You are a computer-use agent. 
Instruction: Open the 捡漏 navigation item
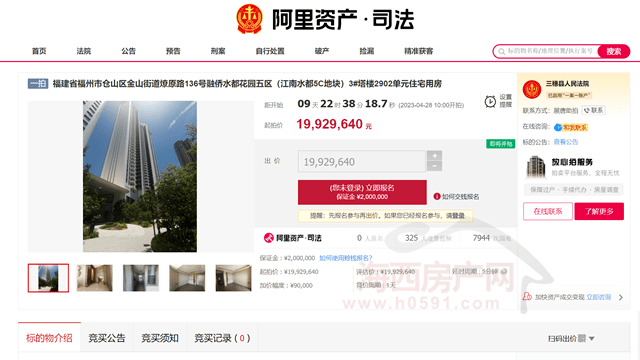point(367,51)
